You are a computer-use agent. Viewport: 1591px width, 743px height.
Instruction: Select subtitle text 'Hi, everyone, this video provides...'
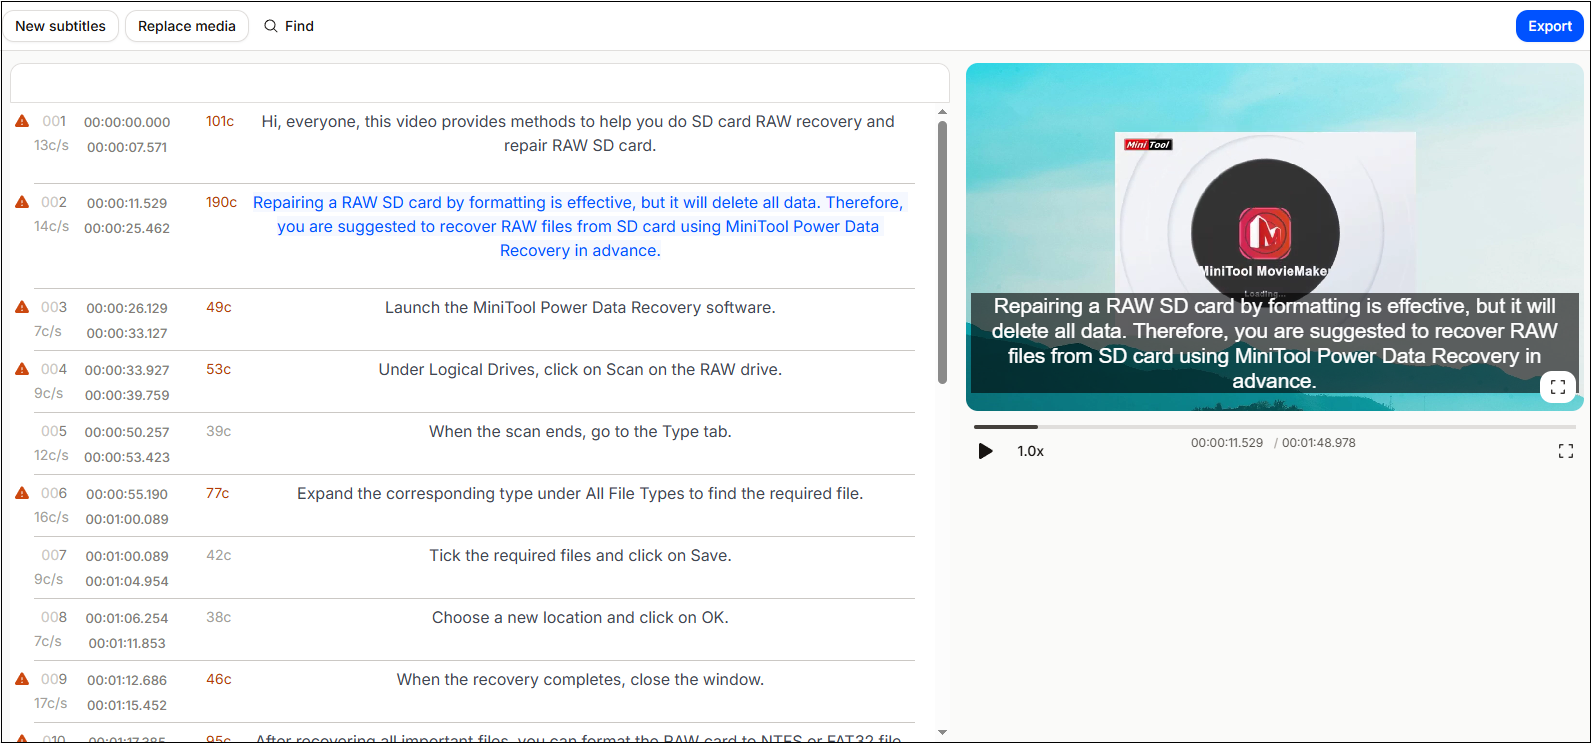click(x=578, y=133)
